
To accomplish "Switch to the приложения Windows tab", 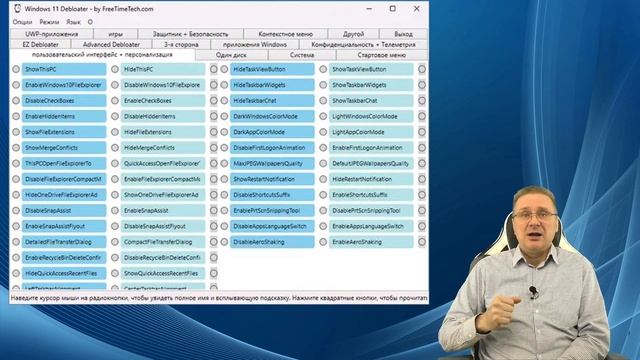I will click(x=255, y=44).
